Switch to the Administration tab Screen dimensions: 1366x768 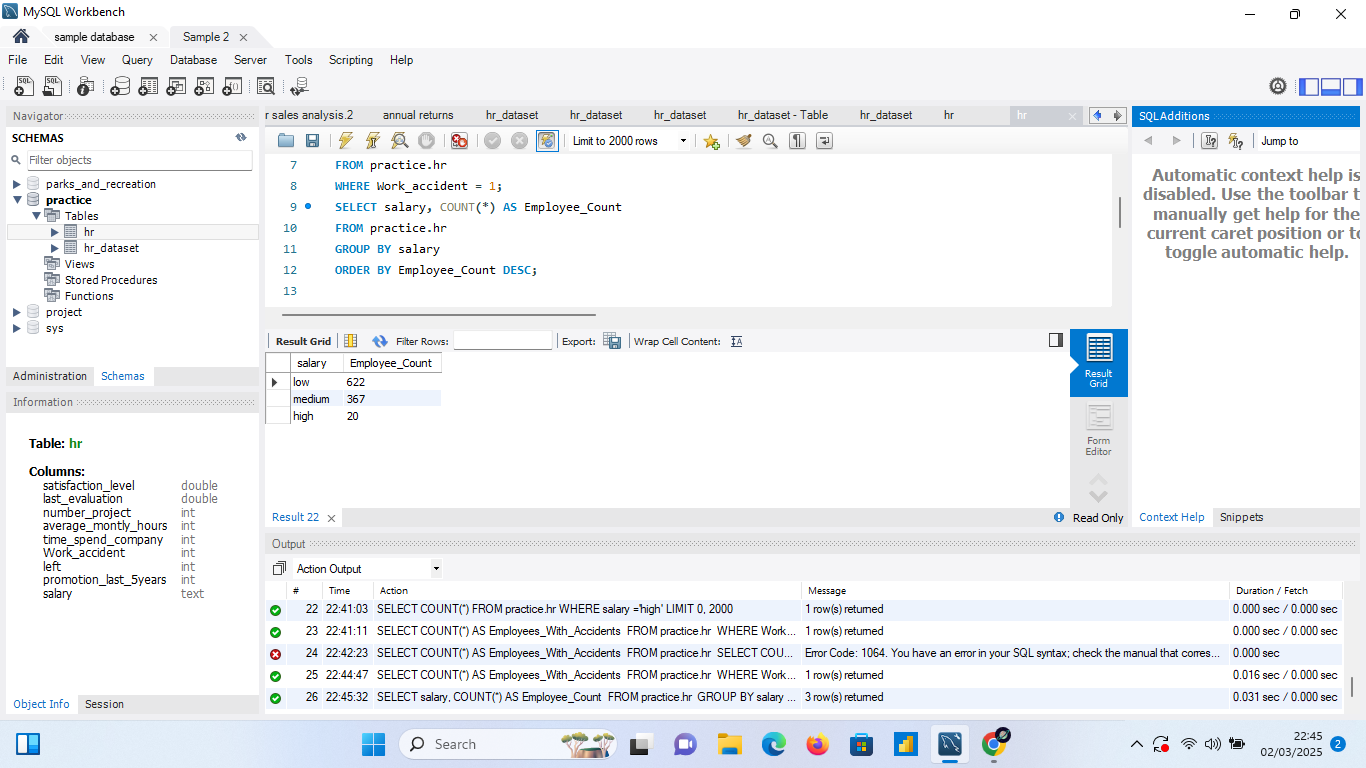pos(50,376)
